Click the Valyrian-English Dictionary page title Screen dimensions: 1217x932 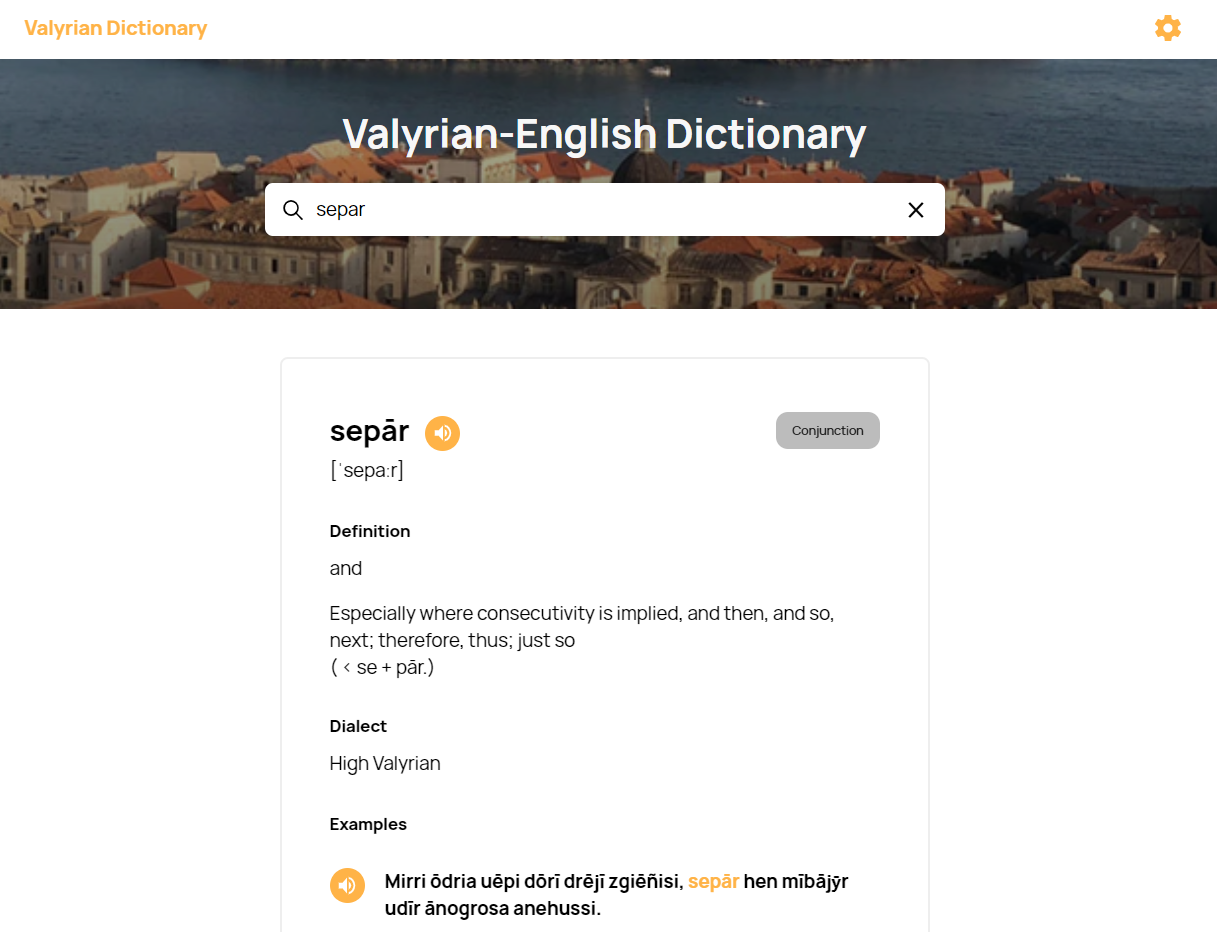click(x=603, y=134)
